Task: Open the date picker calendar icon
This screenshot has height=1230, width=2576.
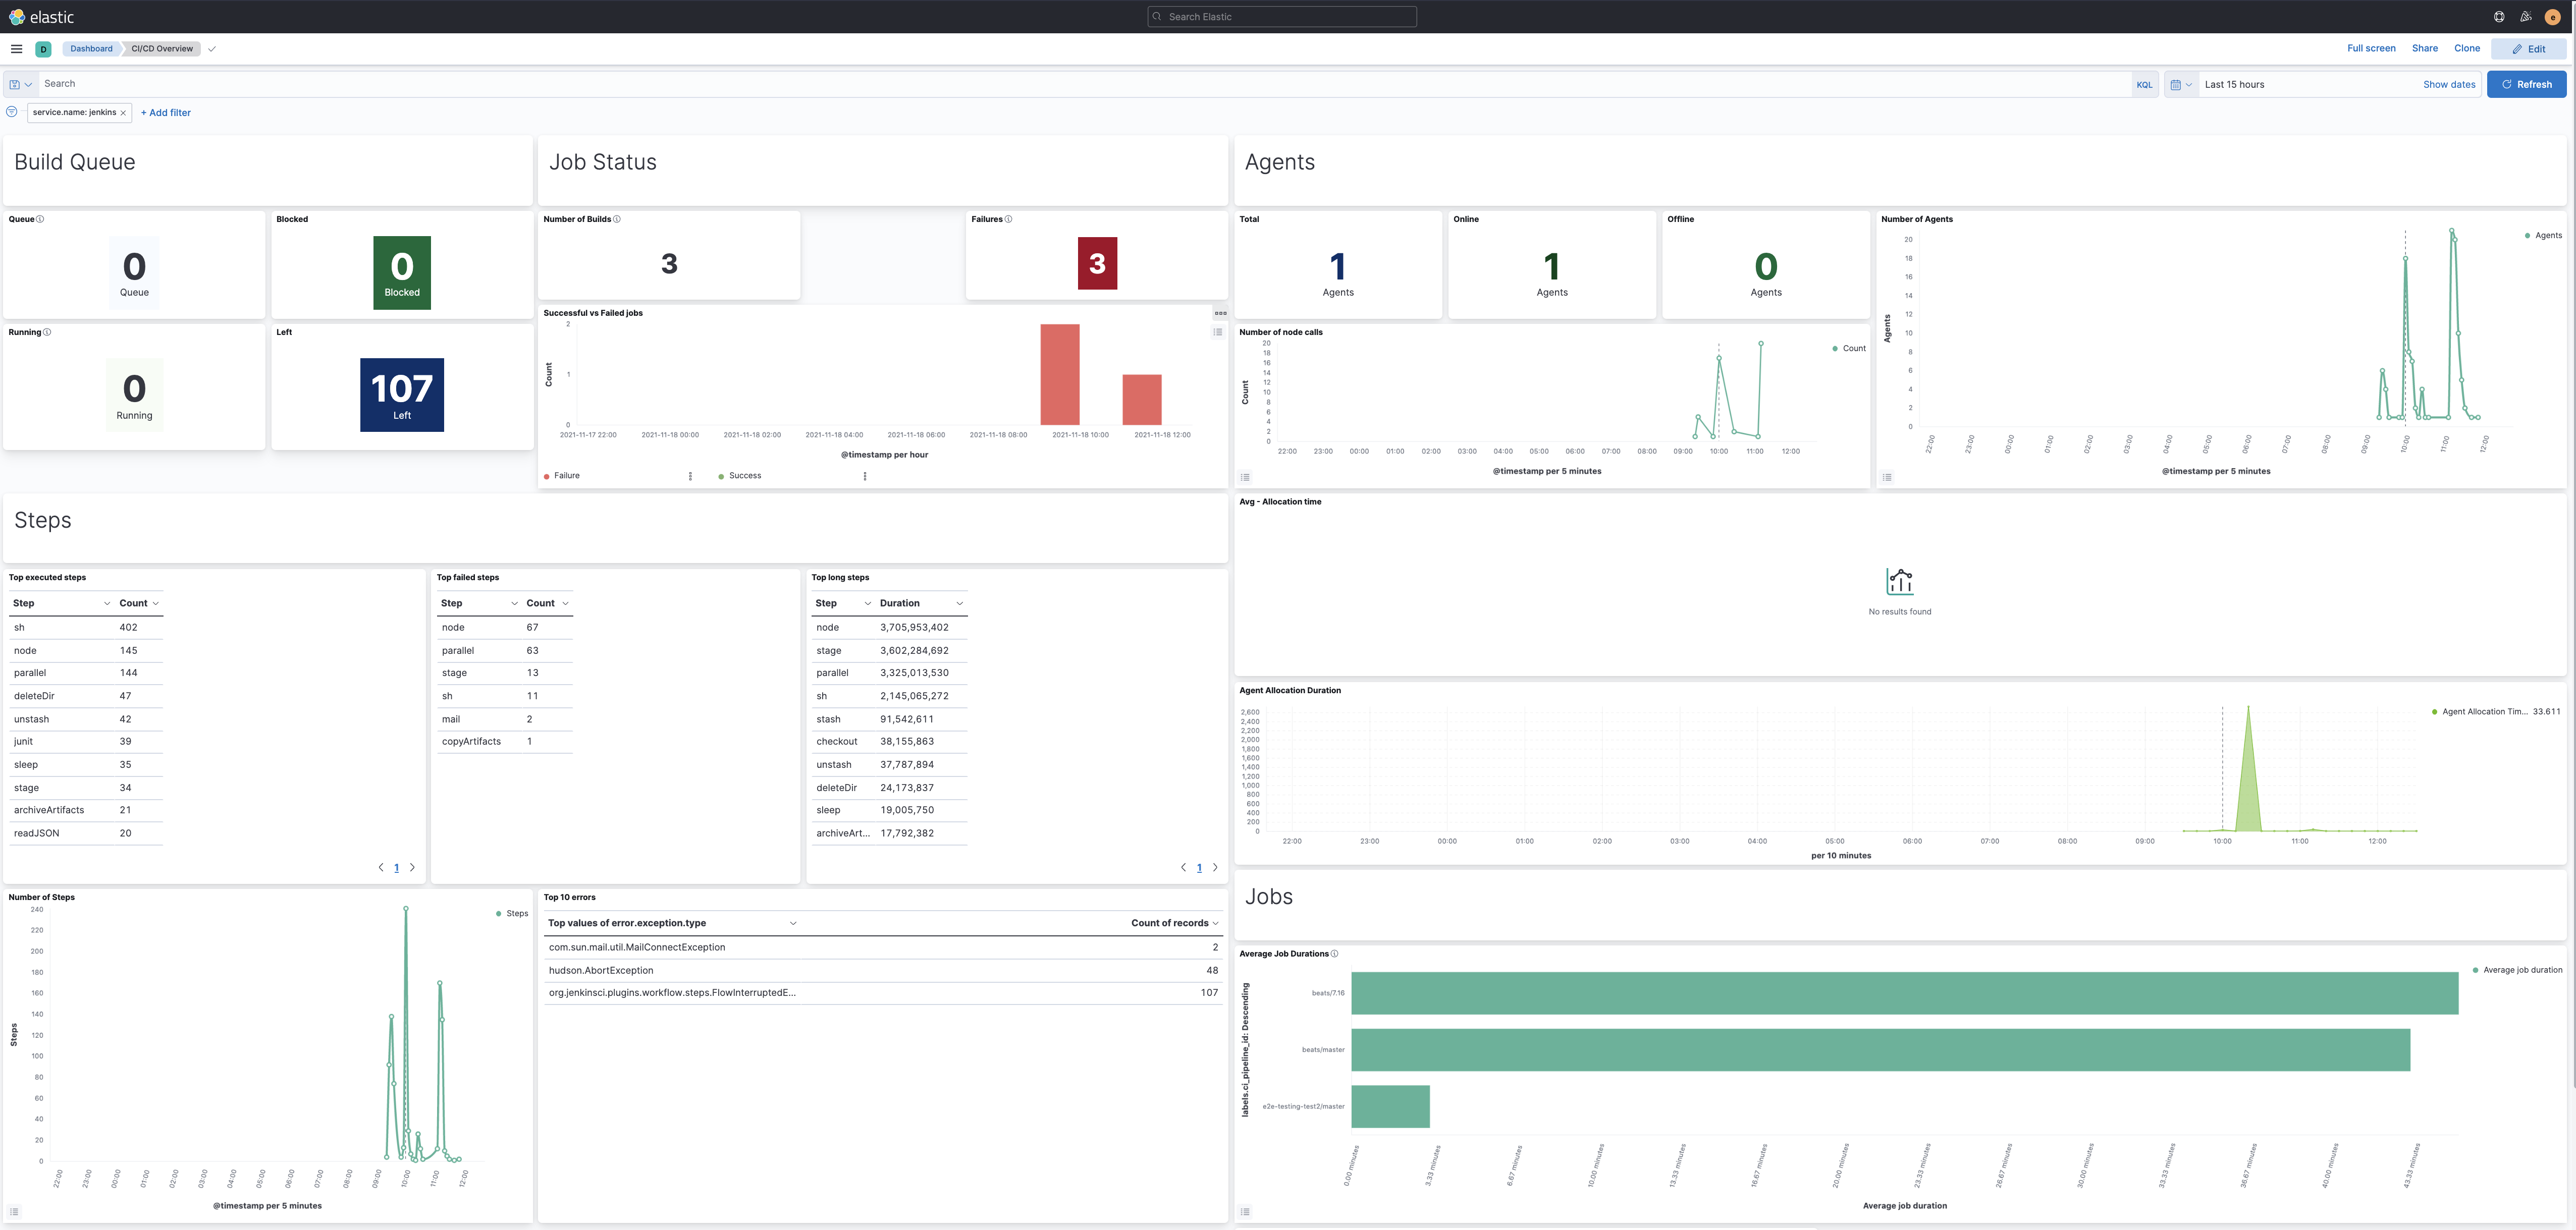Action: click(2176, 84)
